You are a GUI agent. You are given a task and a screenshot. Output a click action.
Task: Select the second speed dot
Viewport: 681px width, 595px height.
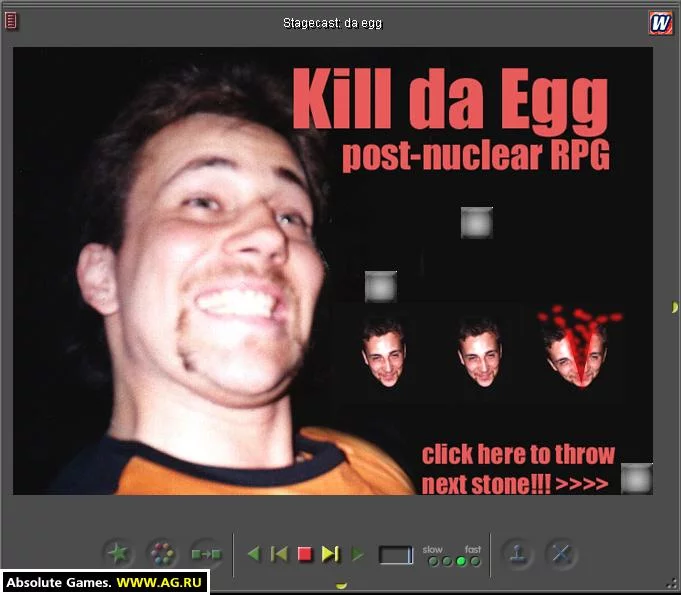click(447, 562)
